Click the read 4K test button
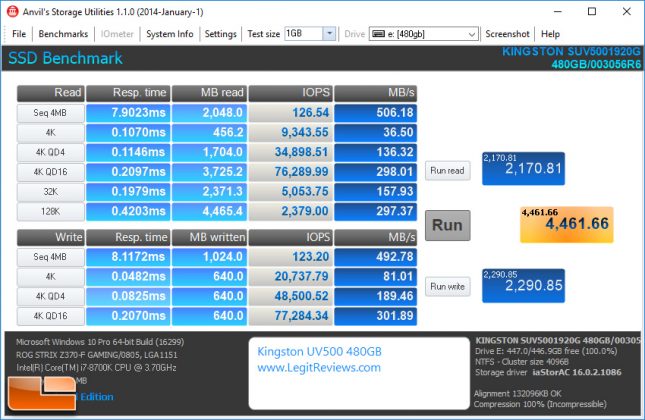The image size is (645, 420). coord(51,132)
